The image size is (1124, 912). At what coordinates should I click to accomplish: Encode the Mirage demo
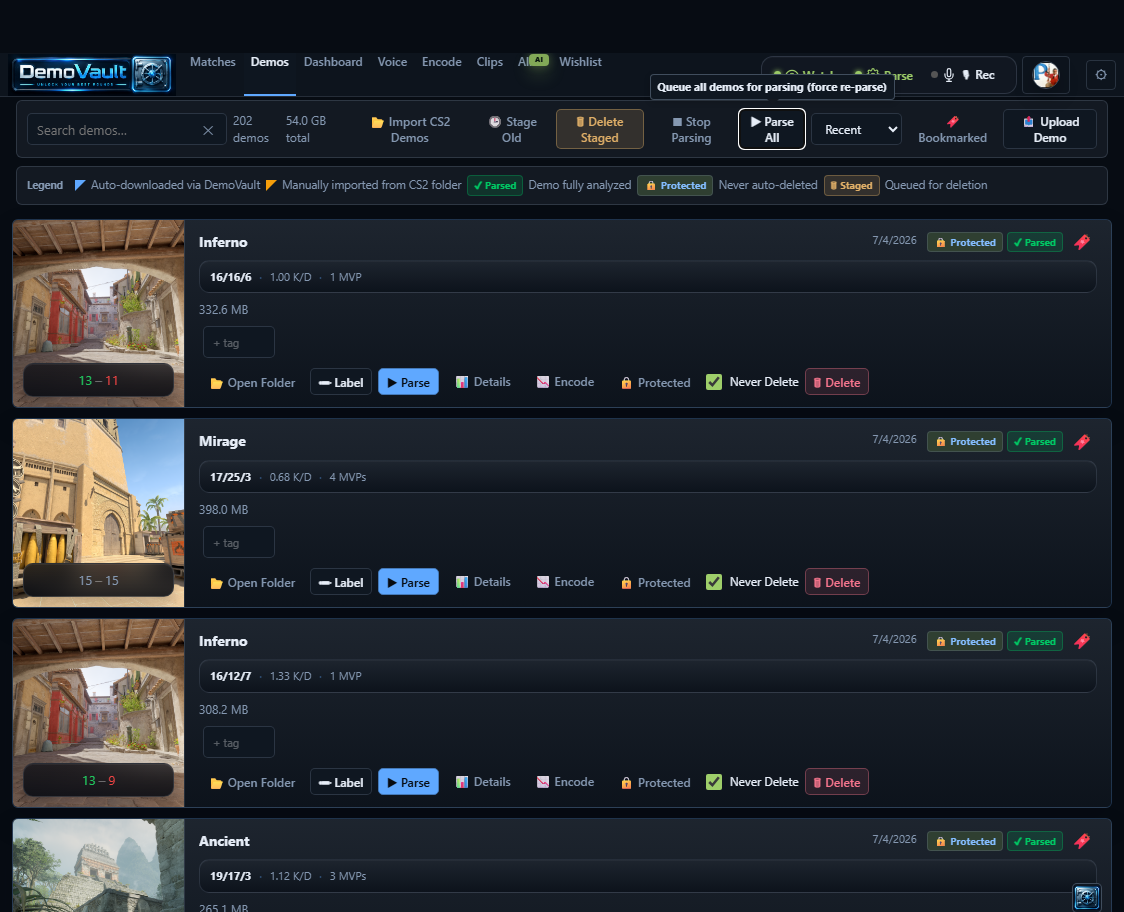(566, 582)
